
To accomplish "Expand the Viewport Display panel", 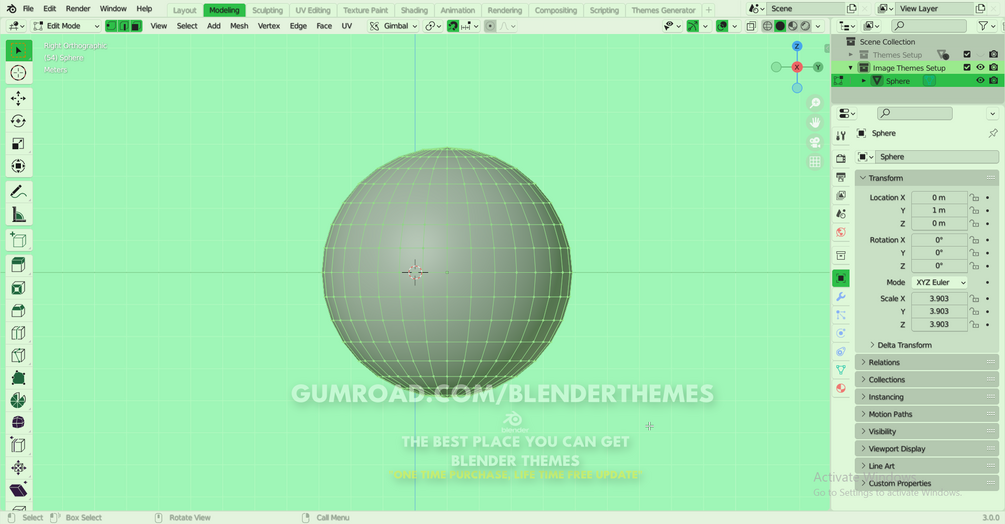I will 927,449.
